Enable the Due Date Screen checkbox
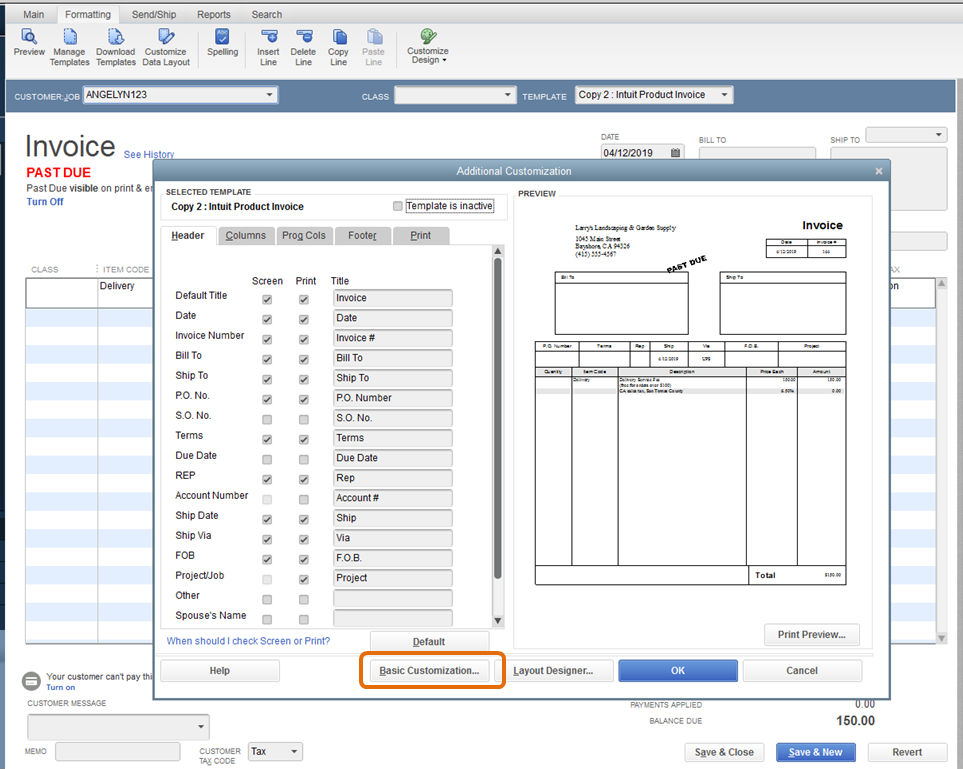 pyautogui.click(x=266, y=459)
